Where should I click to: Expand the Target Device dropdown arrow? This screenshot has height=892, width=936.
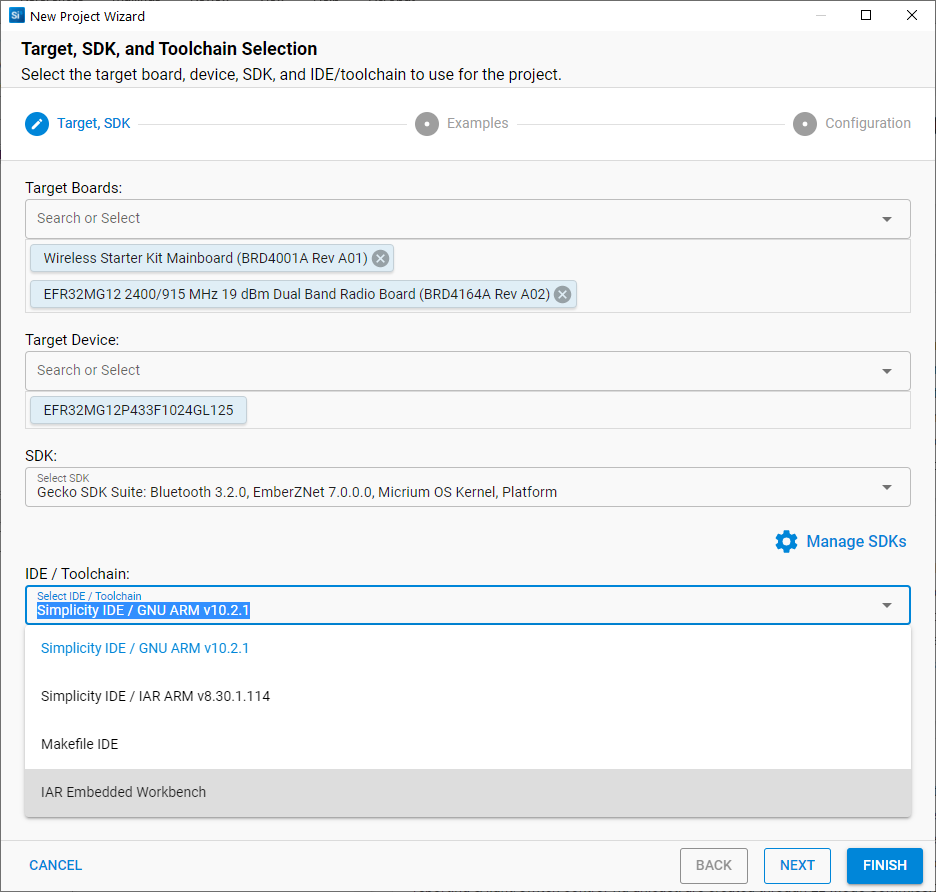coord(886,371)
